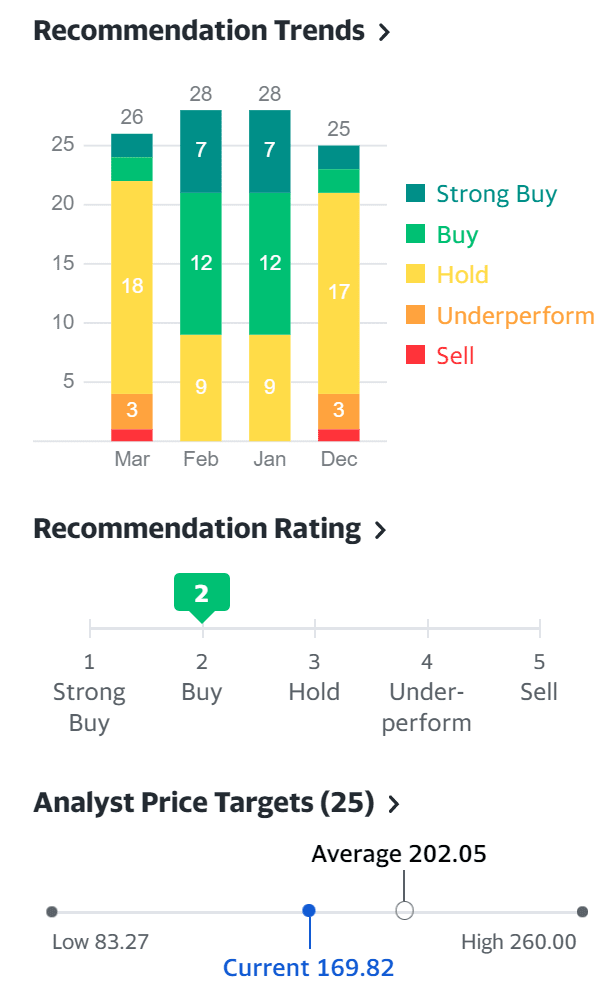Open Analyst Price Targets (25) heading
The width and height of the screenshot is (616, 1001).
(x=203, y=802)
